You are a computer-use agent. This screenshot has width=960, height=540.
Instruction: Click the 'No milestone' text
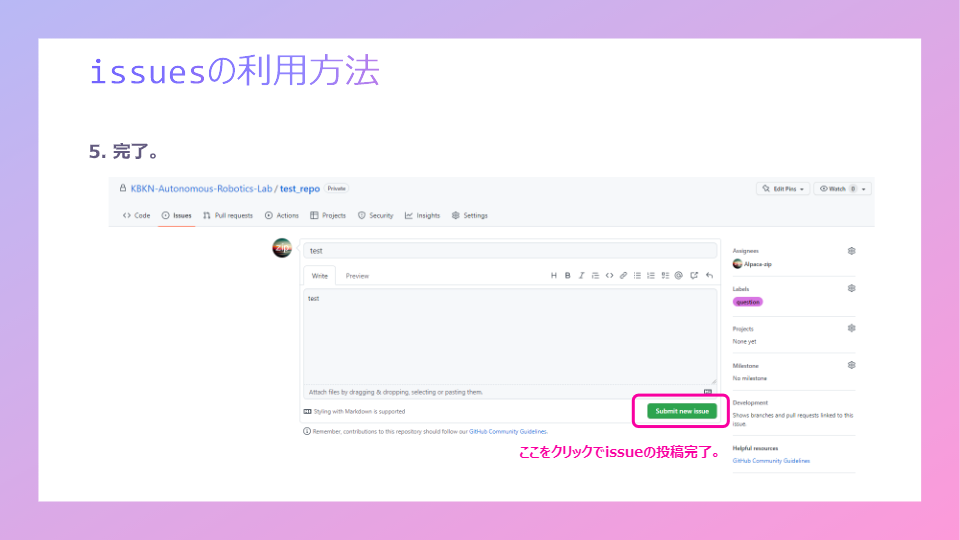pos(749,378)
